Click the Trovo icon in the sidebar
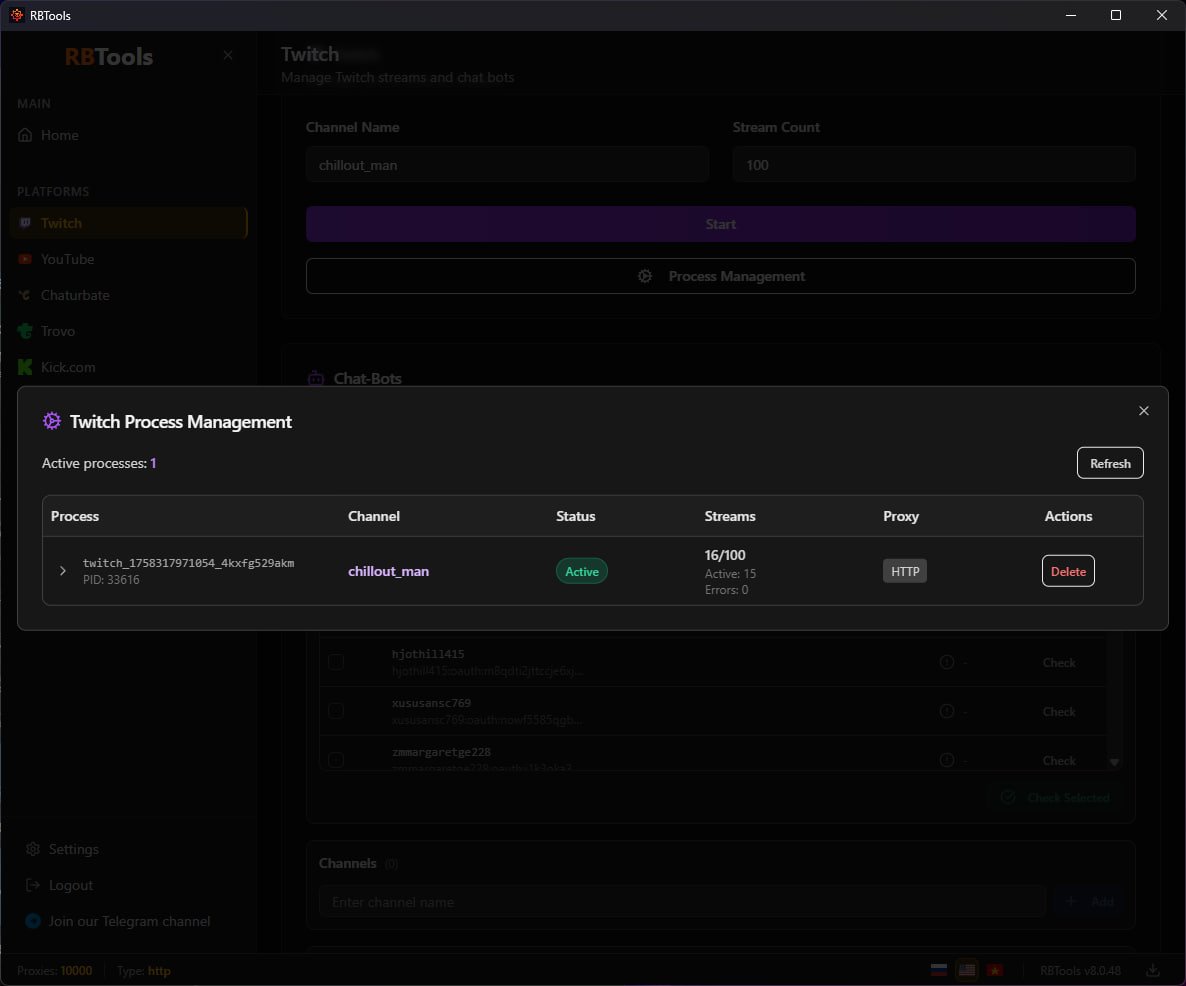This screenshot has height=986, width=1186. 25,331
